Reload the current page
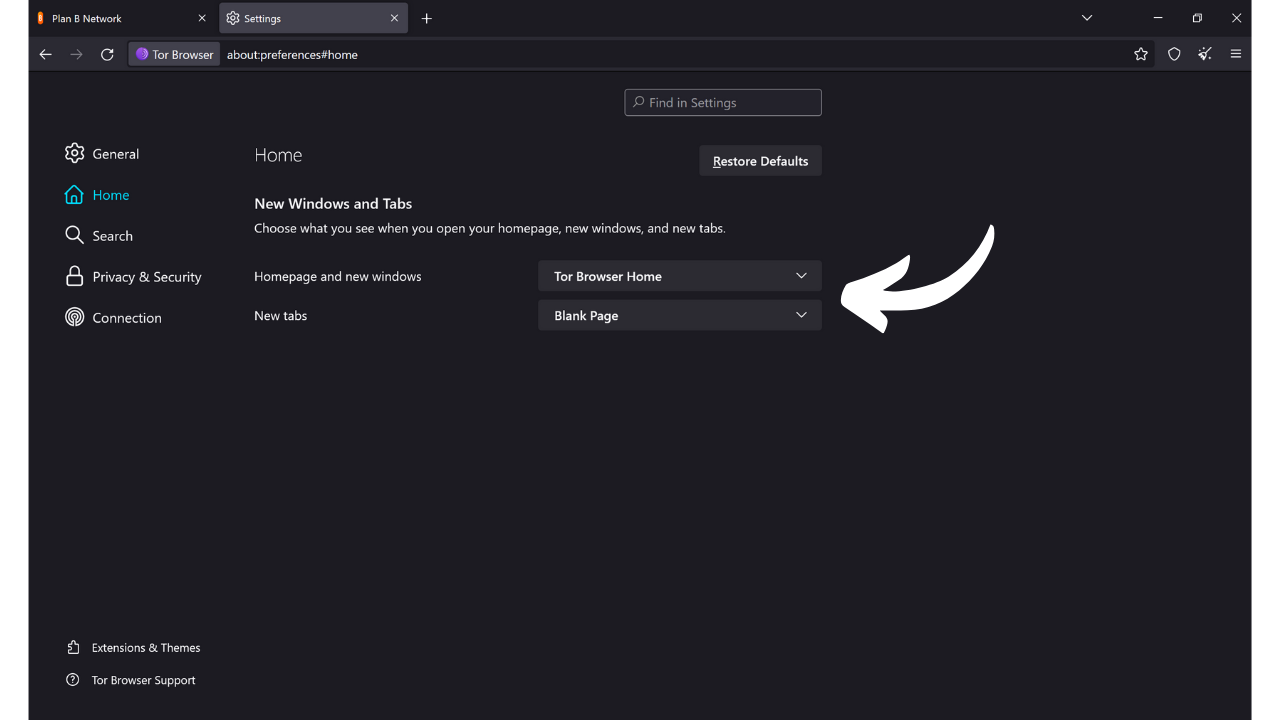 (107, 54)
